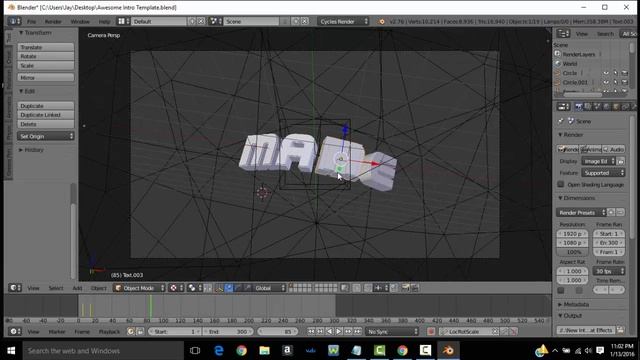
Task: Click the scene browse icon beside Scene field
Action: pyautogui.click(x=215, y=21)
